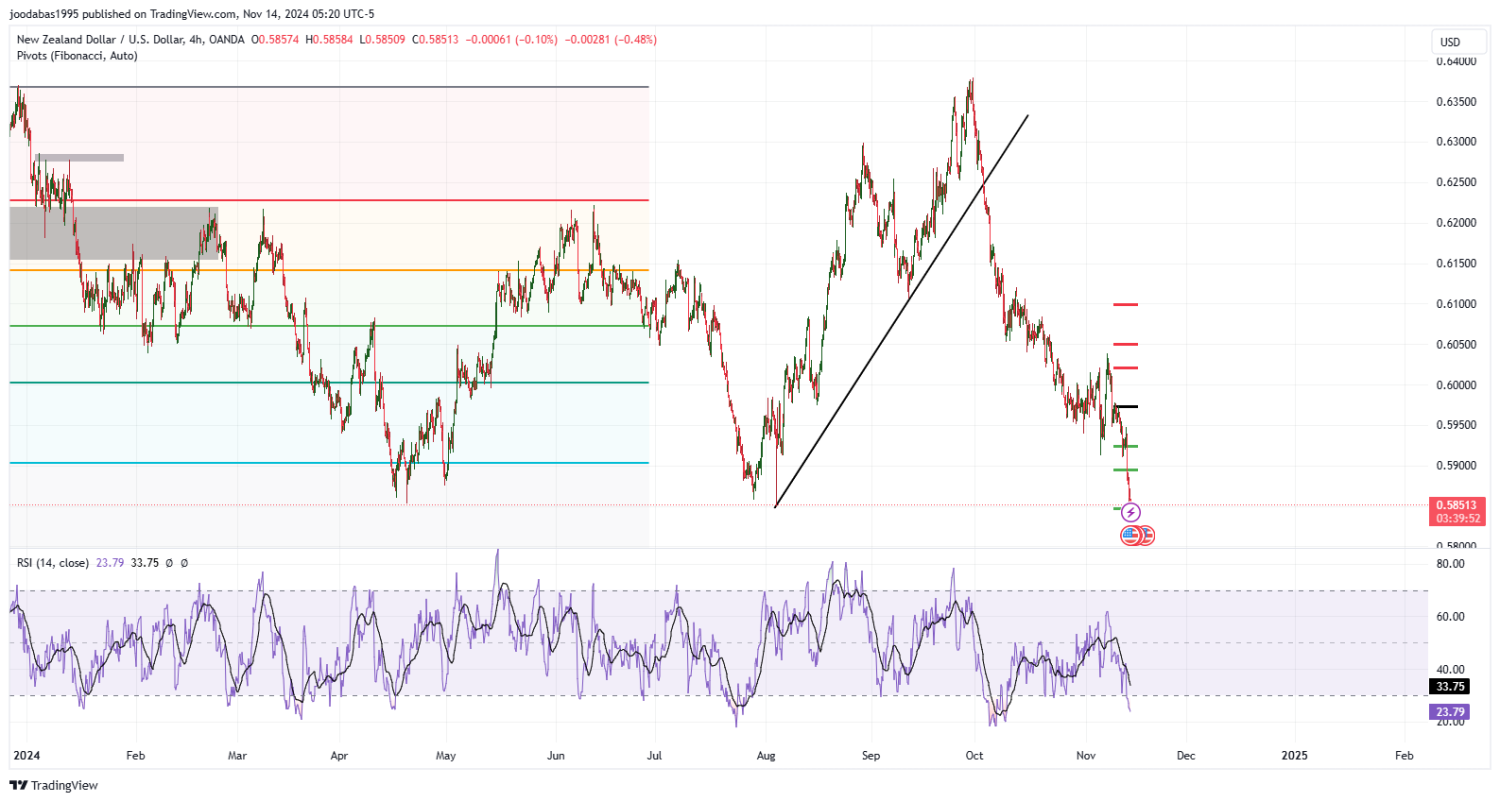Viewport: 1500px width, 802px height.
Task: Click the New Zealand Dollar / U.S. Dollar title
Action: pyautogui.click(x=106, y=40)
